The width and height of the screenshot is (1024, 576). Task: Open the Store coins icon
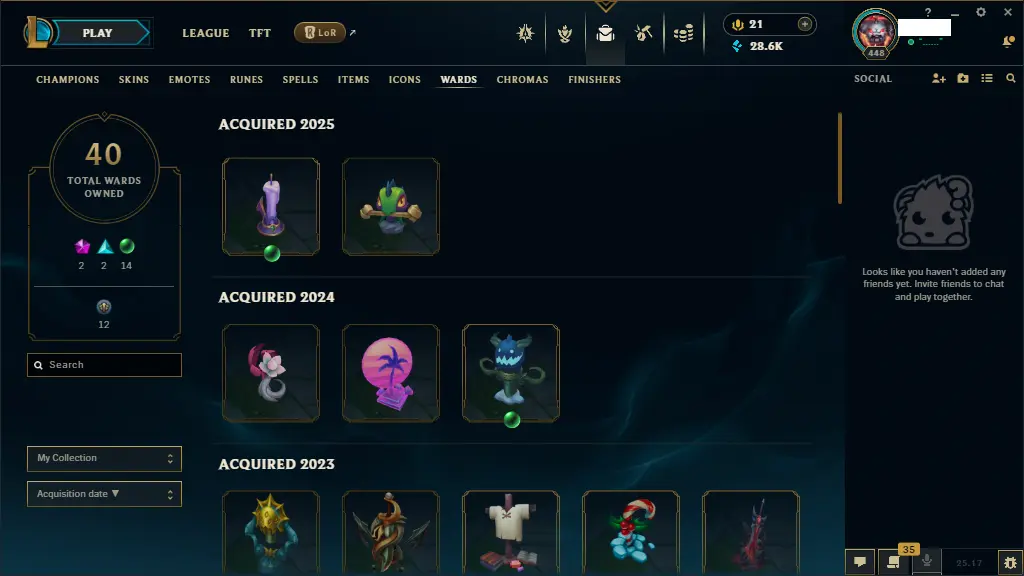tap(683, 33)
